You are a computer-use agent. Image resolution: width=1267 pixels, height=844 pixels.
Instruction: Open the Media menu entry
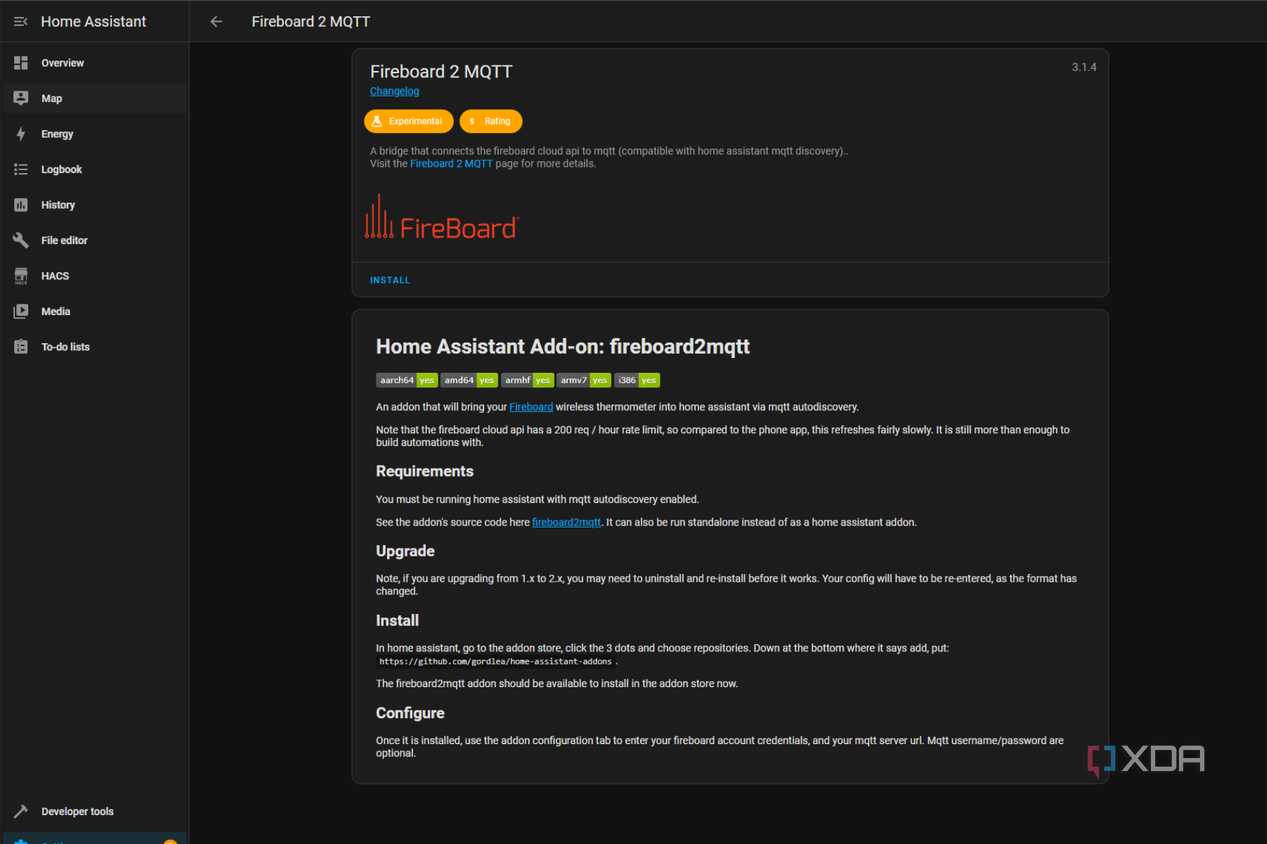point(94,311)
